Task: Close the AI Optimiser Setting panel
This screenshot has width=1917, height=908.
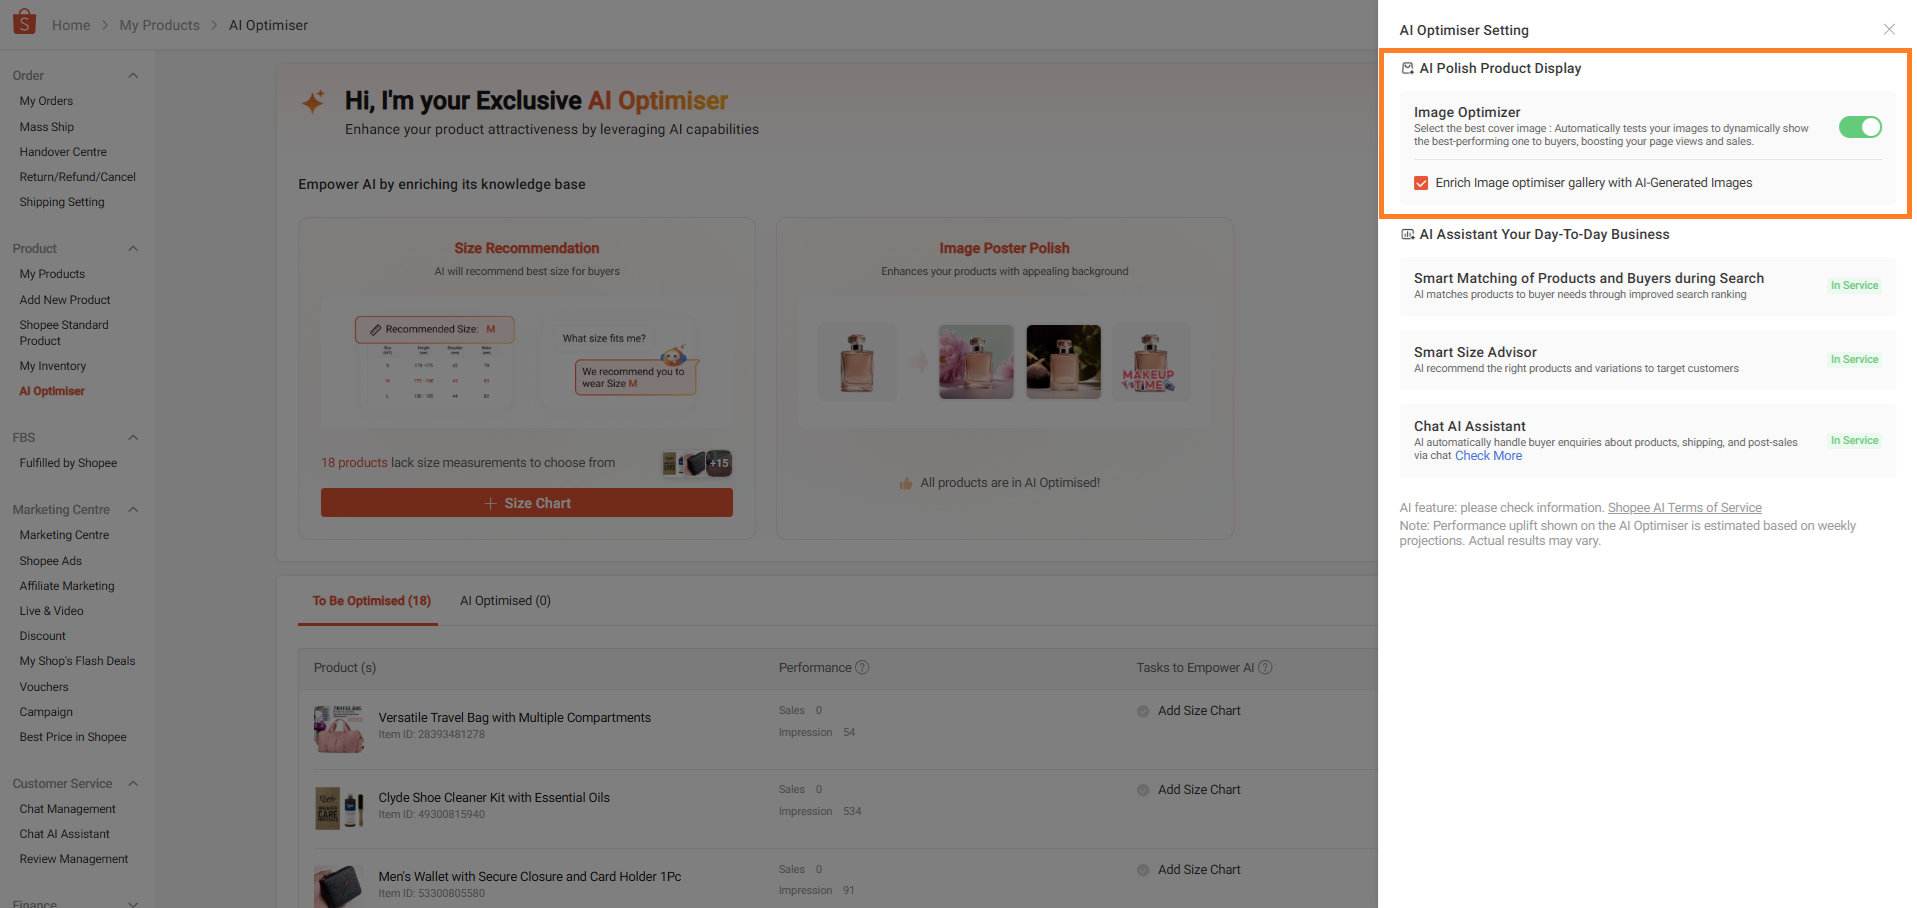Action: tap(1889, 29)
